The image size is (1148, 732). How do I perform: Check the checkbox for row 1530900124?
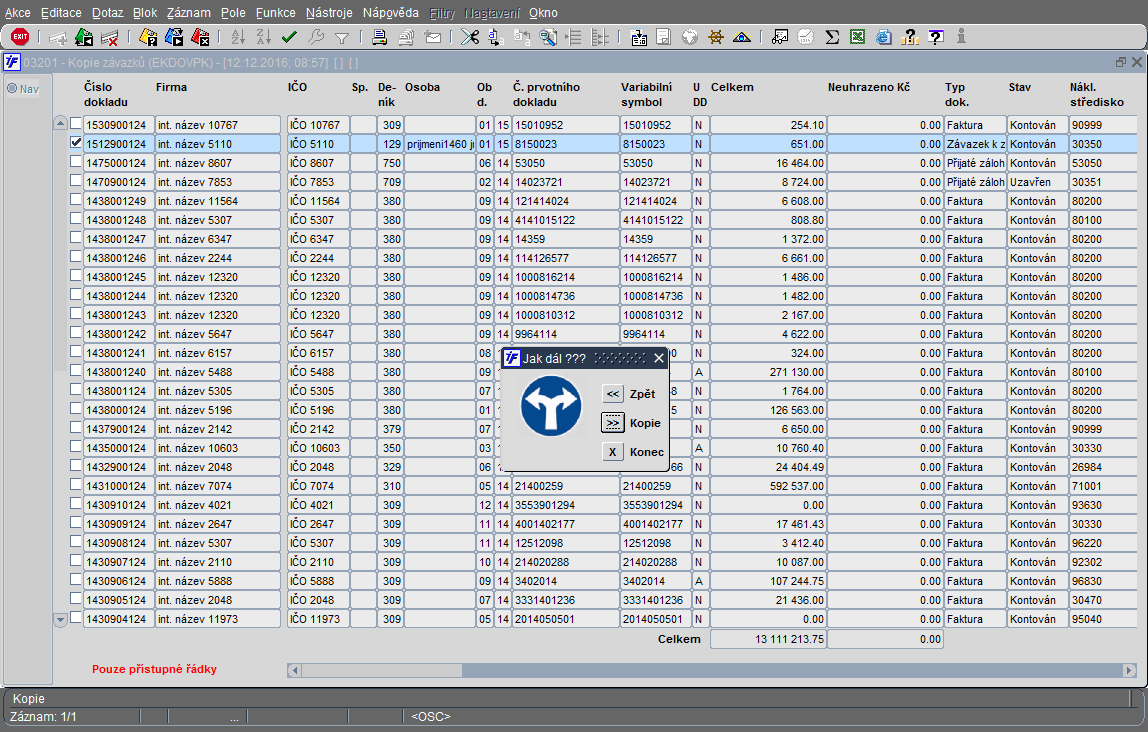(76, 124)
